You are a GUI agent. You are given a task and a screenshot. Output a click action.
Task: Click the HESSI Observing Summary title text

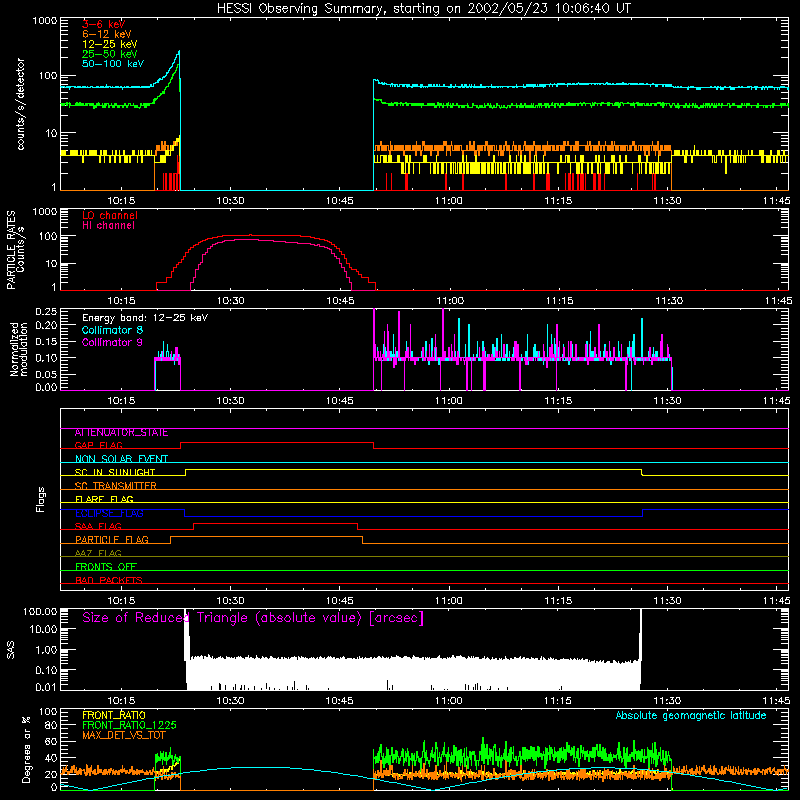tap(423, 9)
